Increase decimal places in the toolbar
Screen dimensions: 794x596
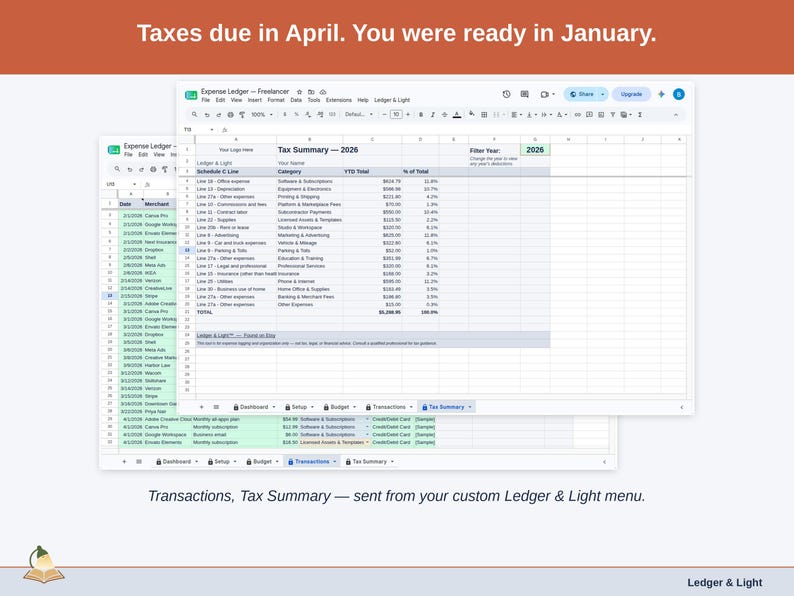pyautogui.click(x=320, y=114)
